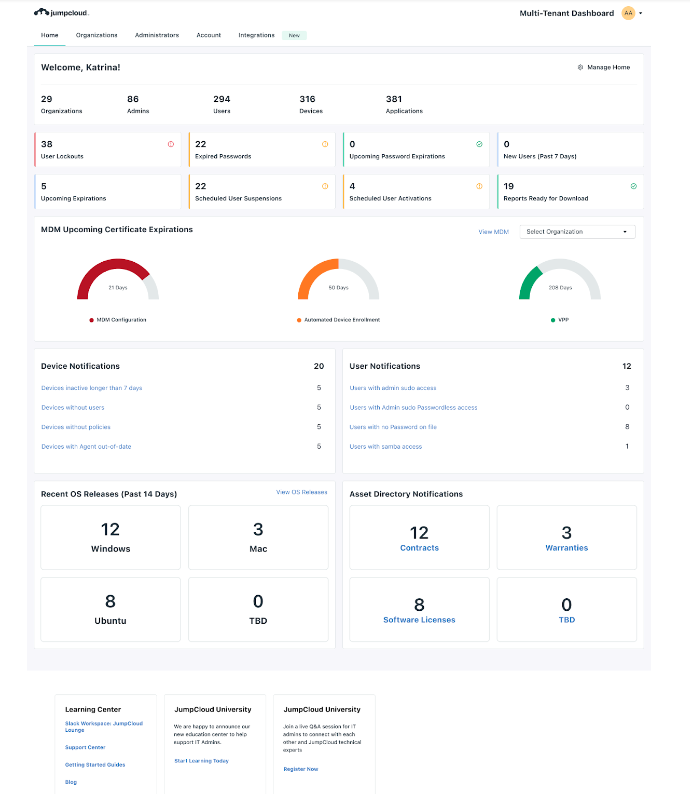This screenshot has height=794, width=690.
Task: Switch to the Home tab
Action: pyautogui.click(x=50, y=35)
